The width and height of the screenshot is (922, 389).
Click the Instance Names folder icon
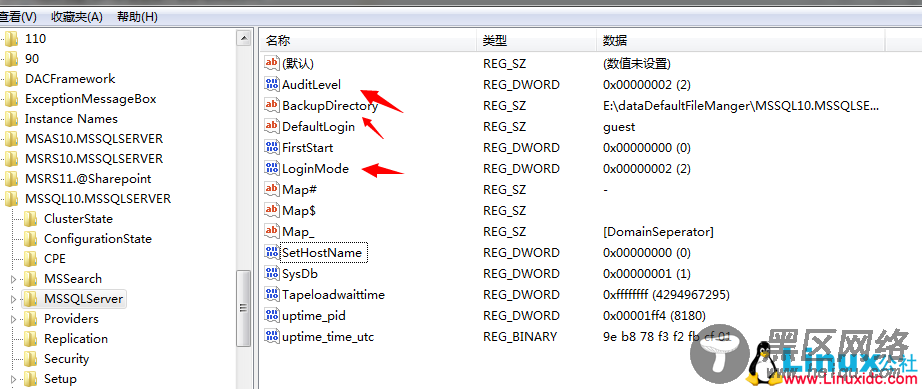pyautogui.click(x=12, y=119)
